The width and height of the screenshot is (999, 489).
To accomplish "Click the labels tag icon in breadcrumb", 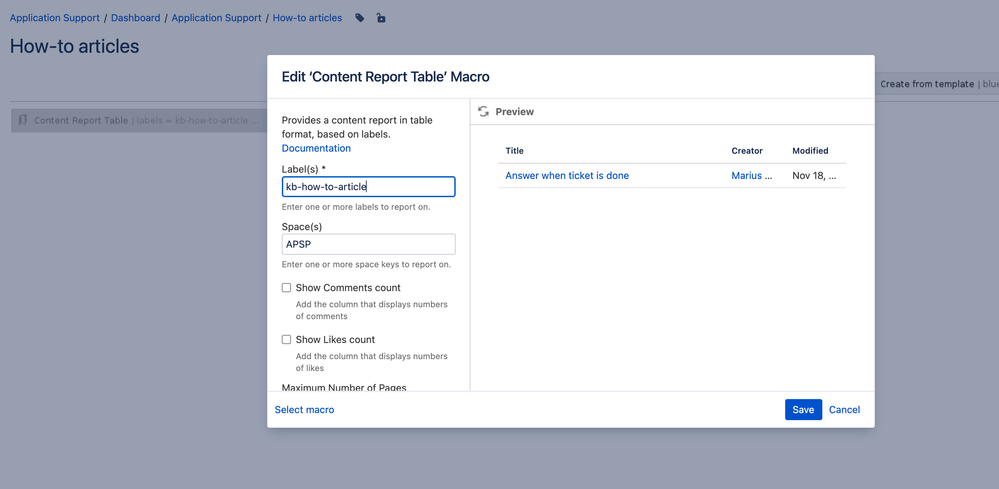I will (360, 18).
